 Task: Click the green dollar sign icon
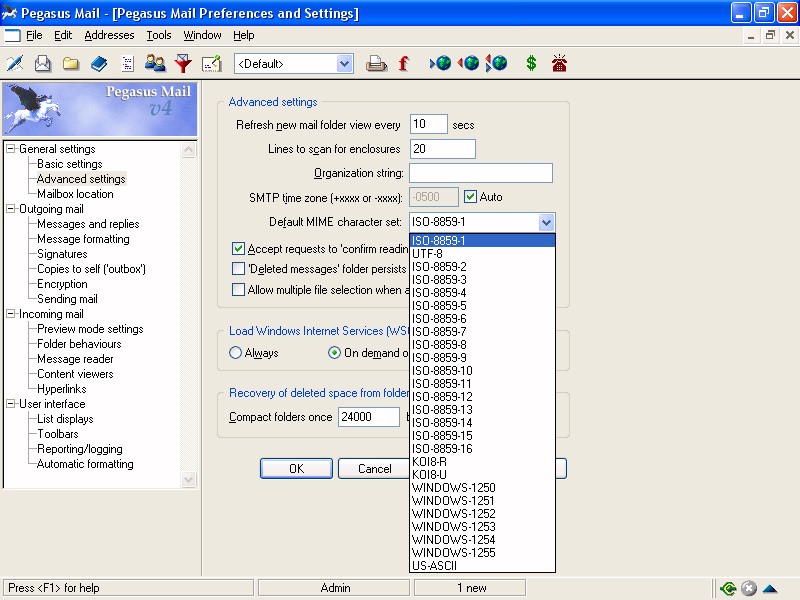531,64
